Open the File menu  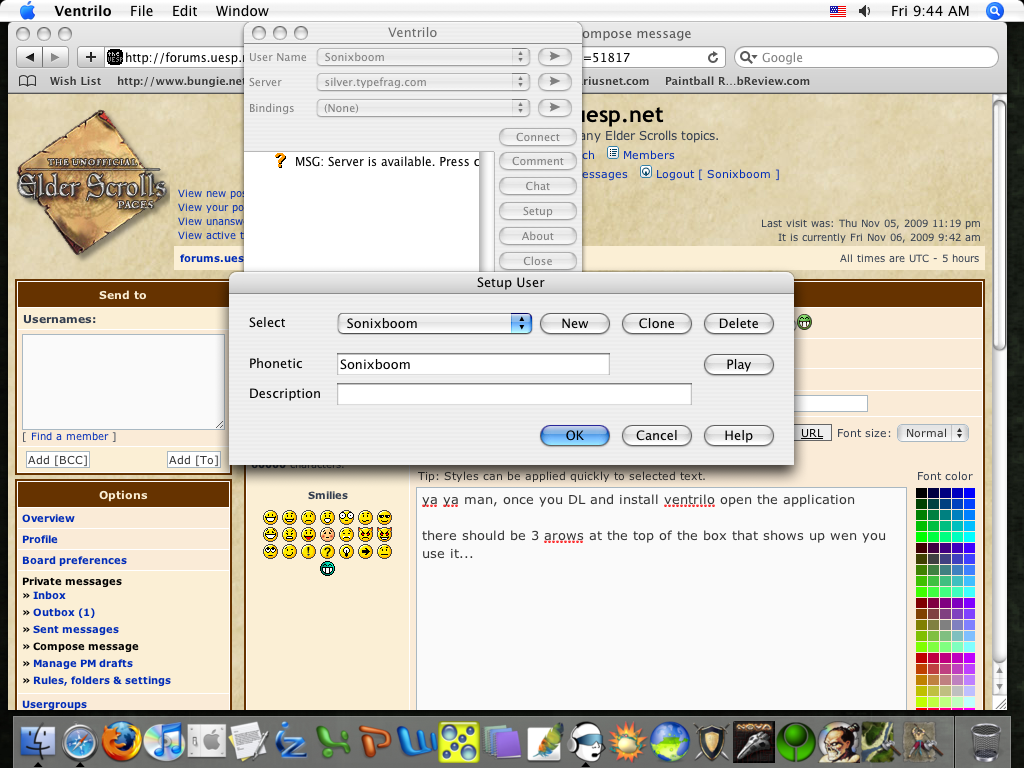141,11
